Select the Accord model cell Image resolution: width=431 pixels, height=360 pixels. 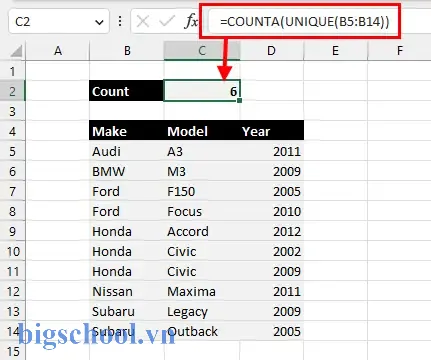point(202,231)
